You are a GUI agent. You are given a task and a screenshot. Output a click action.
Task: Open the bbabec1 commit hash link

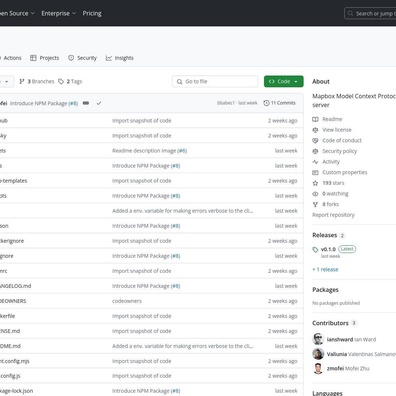(x=226, y=103)
